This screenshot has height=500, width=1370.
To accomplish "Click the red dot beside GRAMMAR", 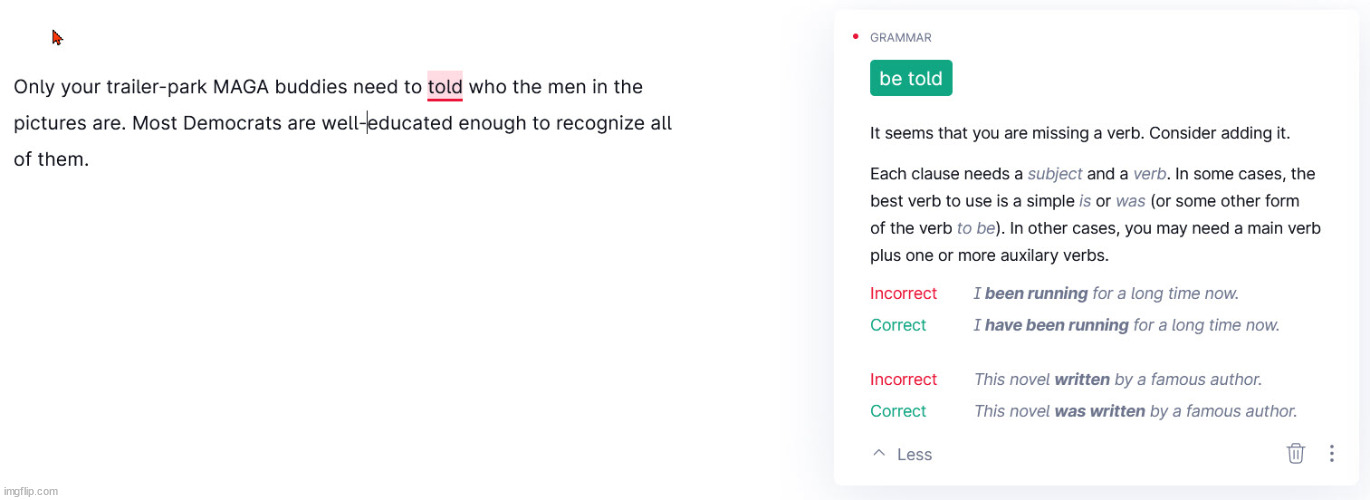I will pyautogui.click(x=855, y=37).
